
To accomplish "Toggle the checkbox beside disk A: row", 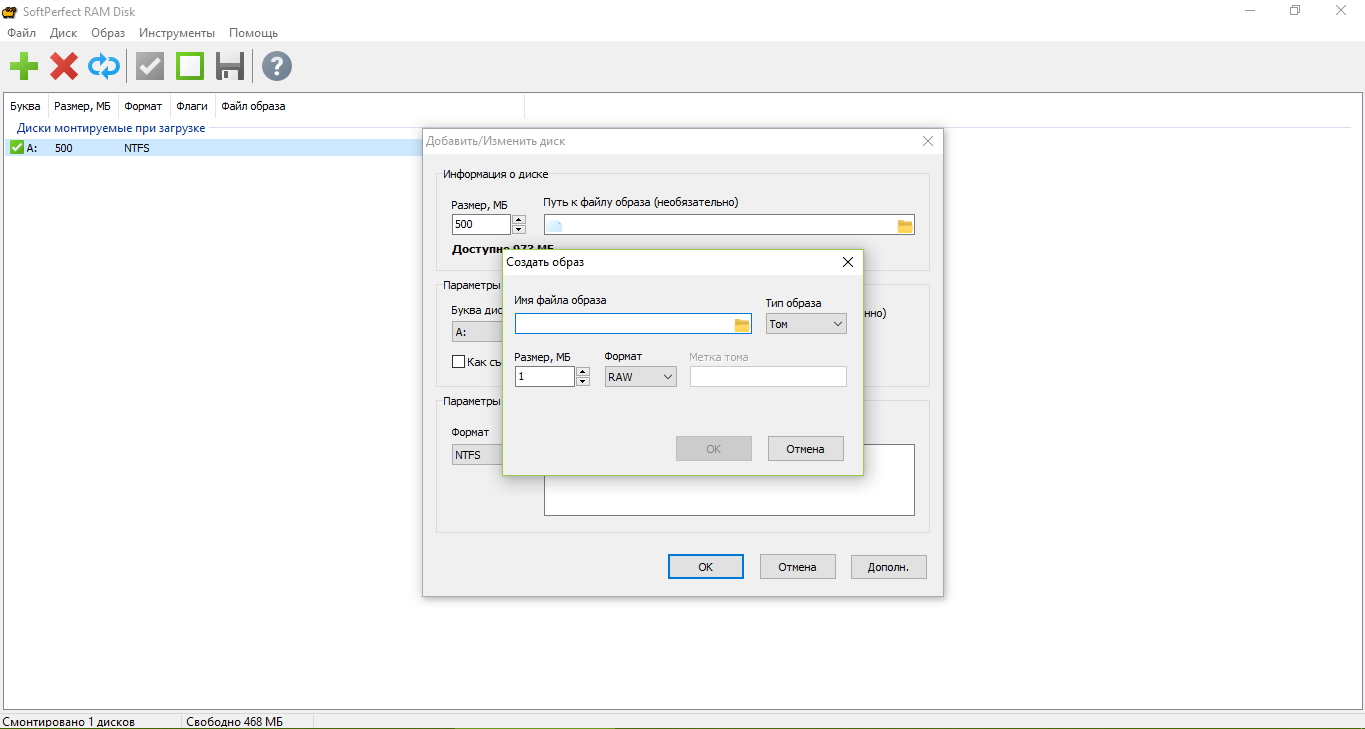I will point(16,148).
